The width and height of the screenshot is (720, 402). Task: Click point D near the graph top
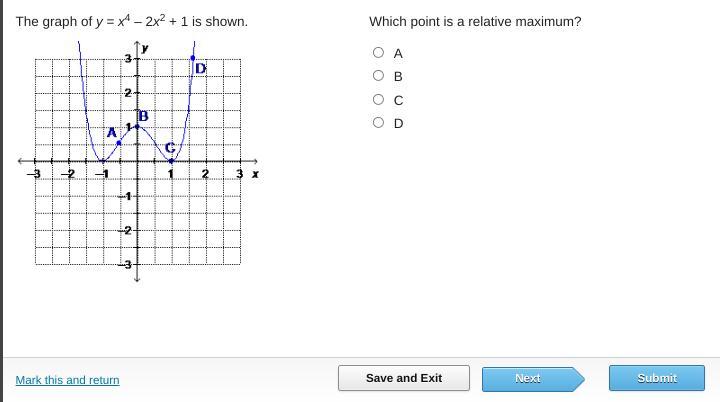[193, 58]
